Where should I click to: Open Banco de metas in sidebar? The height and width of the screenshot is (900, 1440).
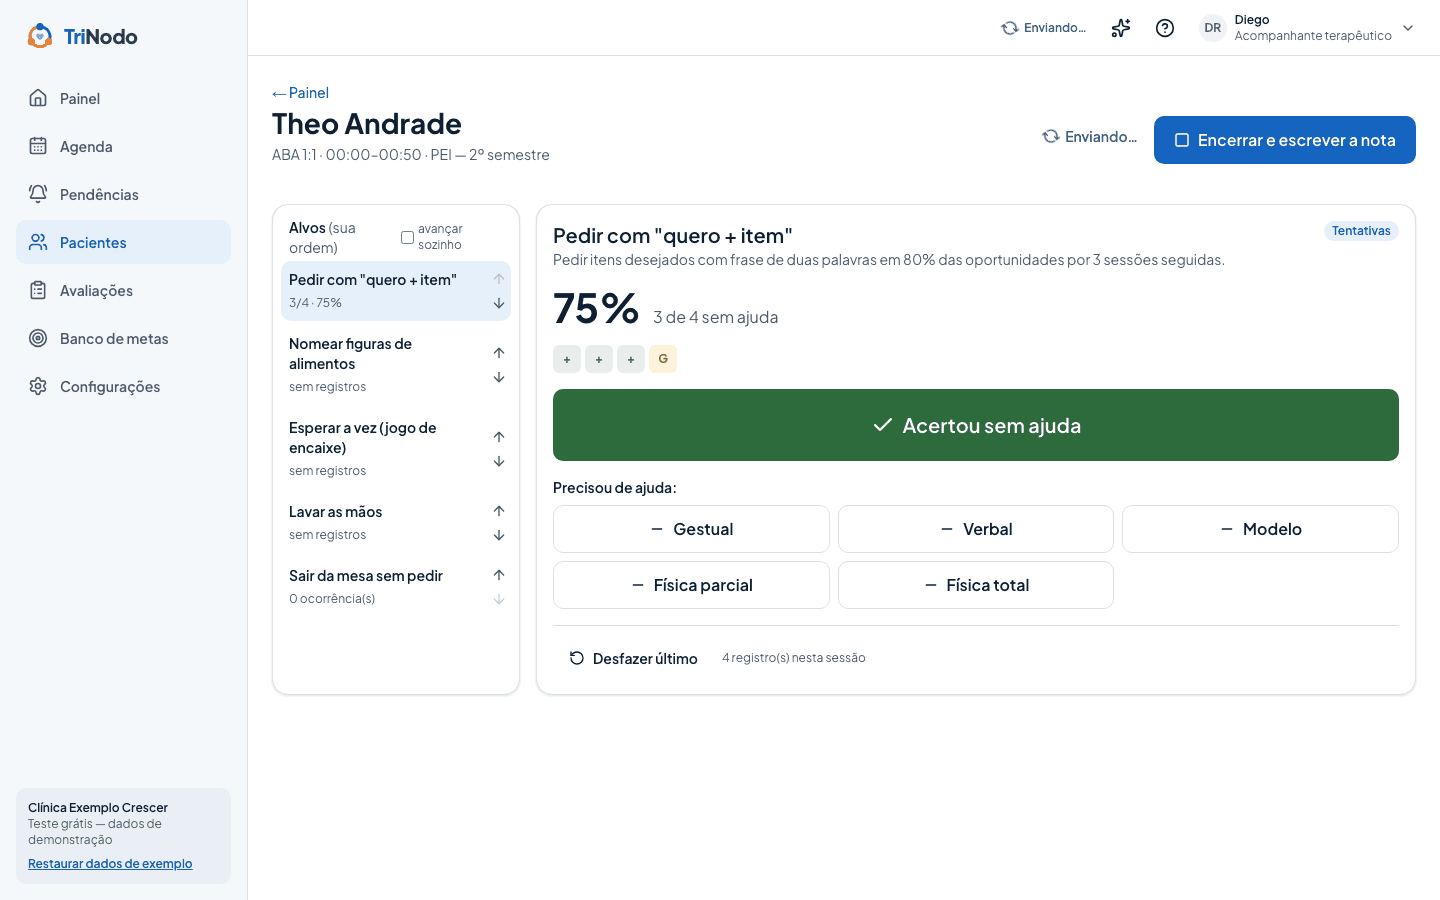pos(123,338)
